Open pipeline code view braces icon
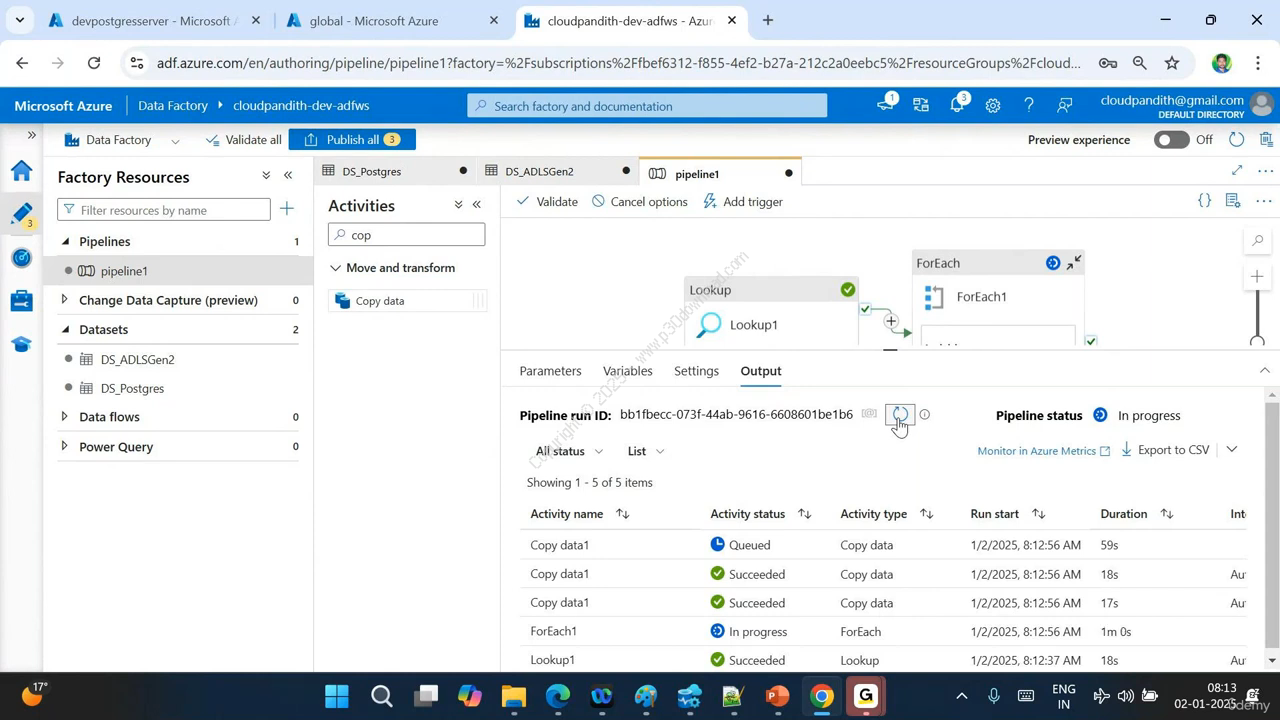 point(1205,201)
